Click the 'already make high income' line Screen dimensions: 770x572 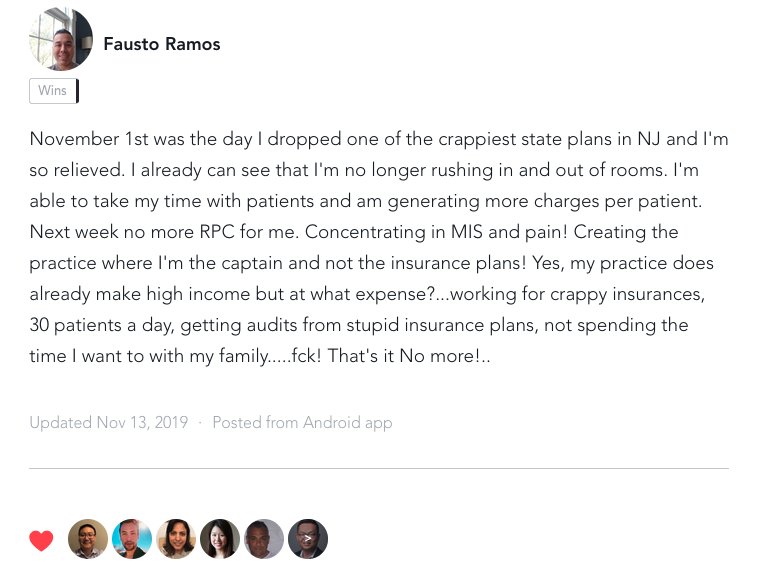pos(150,294)
